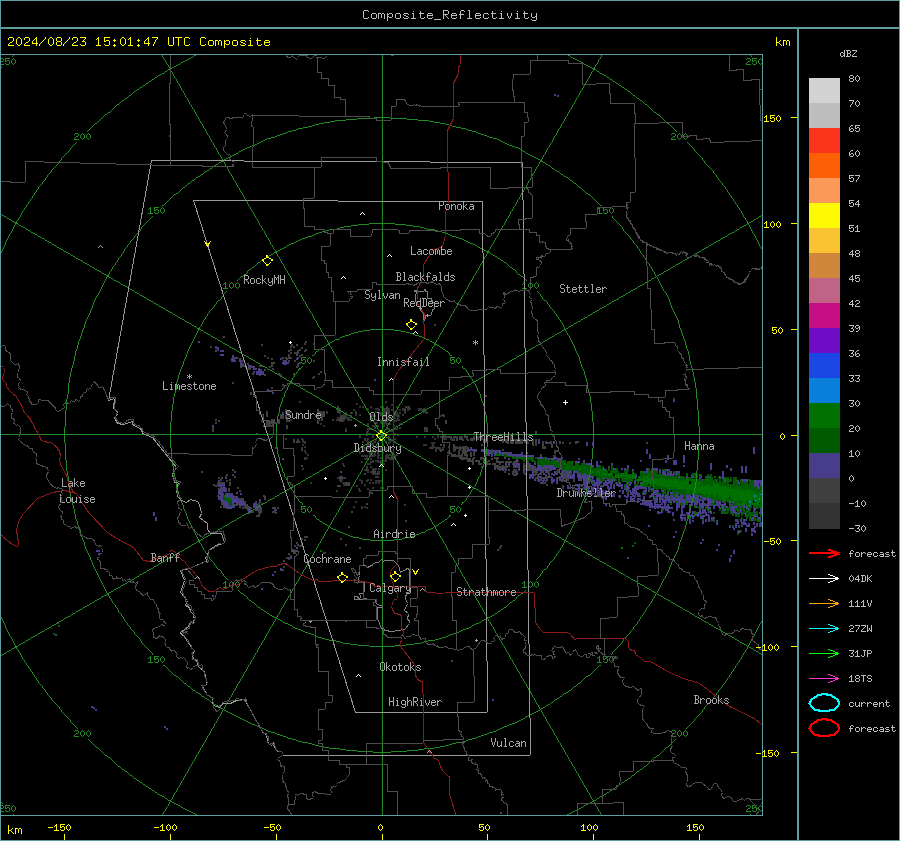Click the white plus marker east of ThreeHills
The width and height of the screenshot is (900, 841).
point(565,402)
